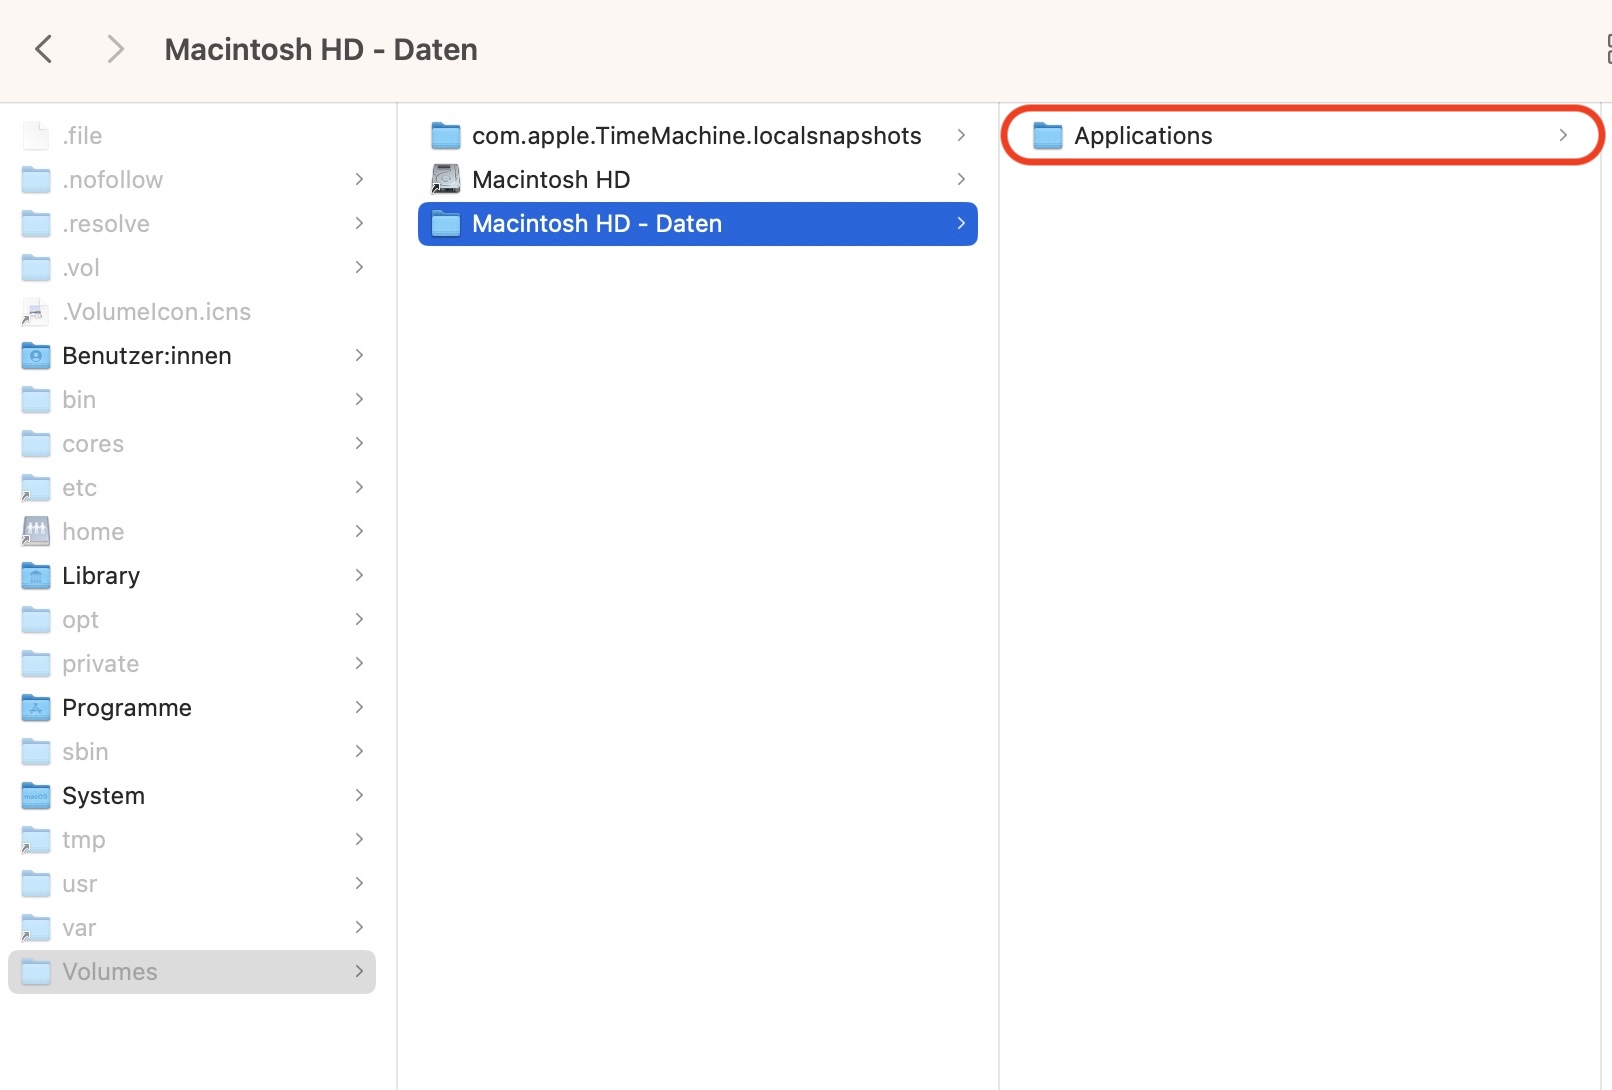Select the .nofollow folder
Screen dimensions: 1612x1090
(x=112, y=180)
